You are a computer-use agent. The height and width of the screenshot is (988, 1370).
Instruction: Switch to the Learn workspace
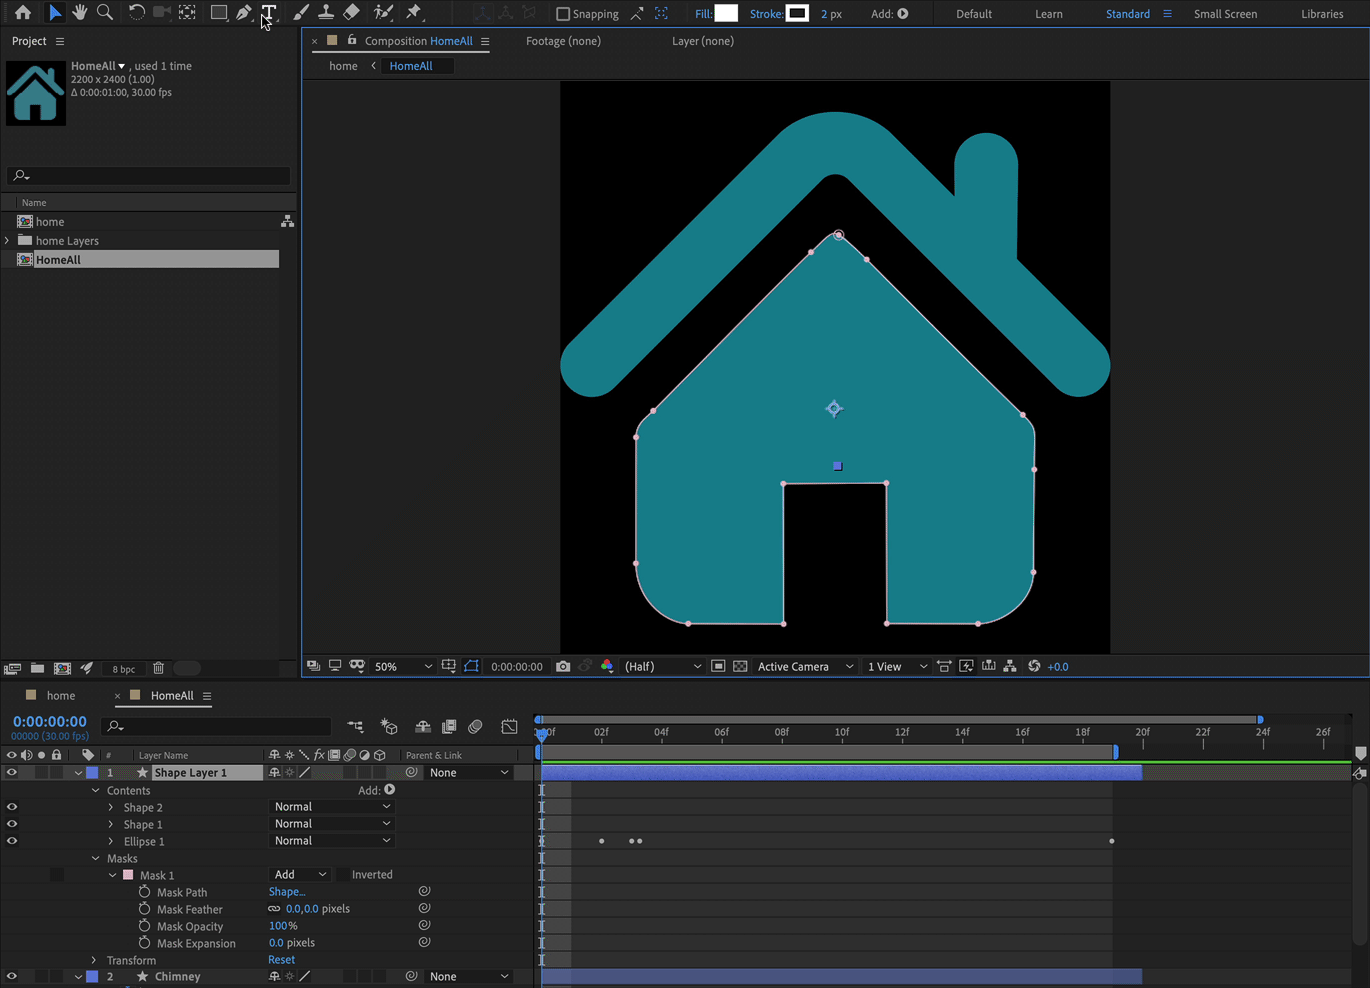coord(1049,14)
